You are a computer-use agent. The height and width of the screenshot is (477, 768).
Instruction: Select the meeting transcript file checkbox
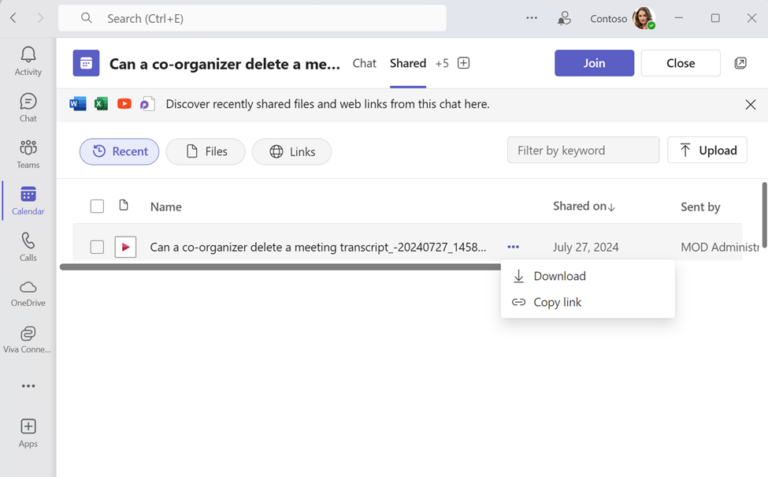coord(97,247)
